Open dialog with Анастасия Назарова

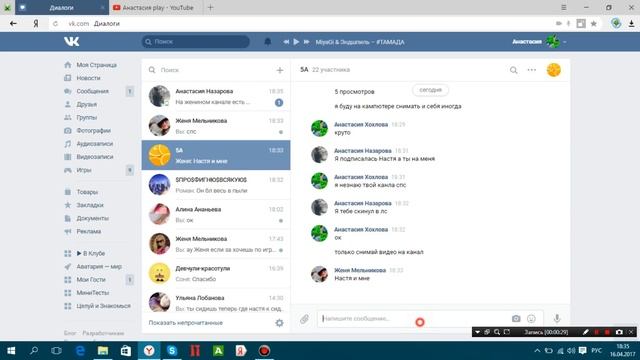point(216,96)
